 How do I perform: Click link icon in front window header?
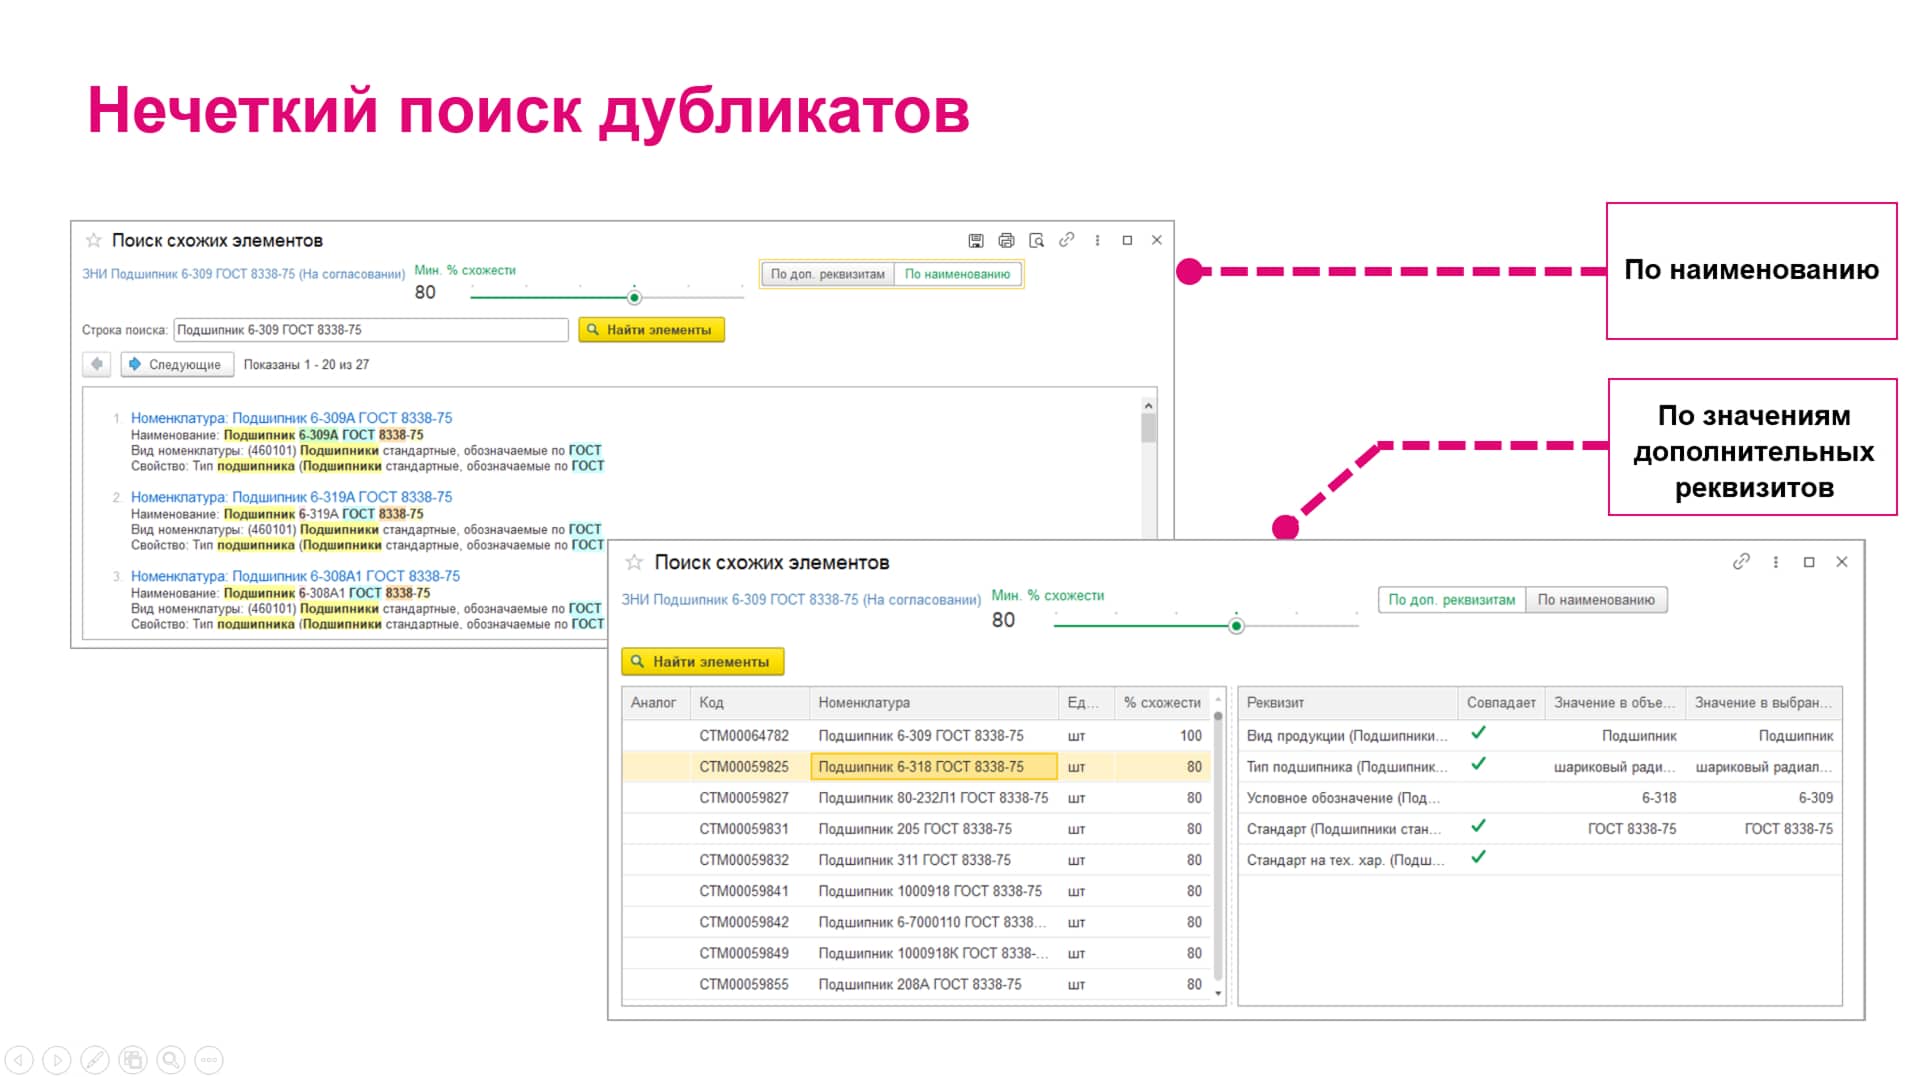coord(1741,562)
